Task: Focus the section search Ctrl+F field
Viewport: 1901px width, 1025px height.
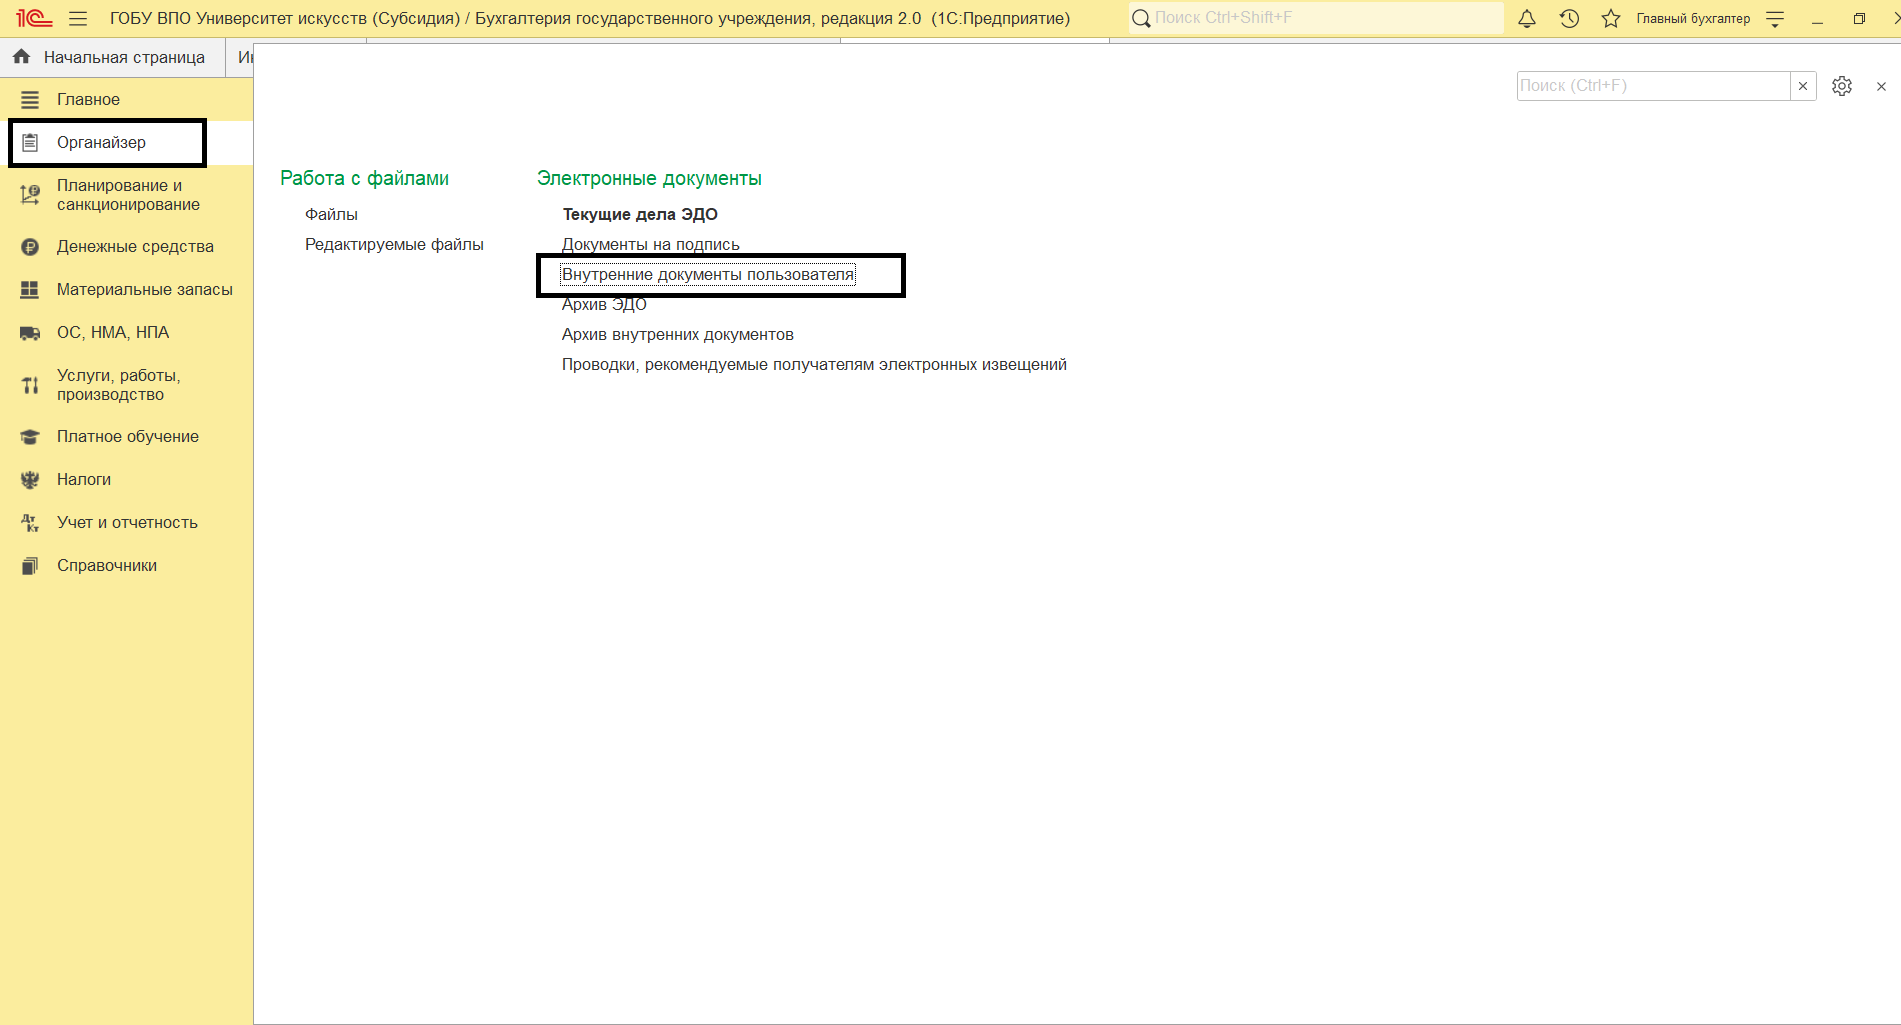Action: (x=1652, y=86)
